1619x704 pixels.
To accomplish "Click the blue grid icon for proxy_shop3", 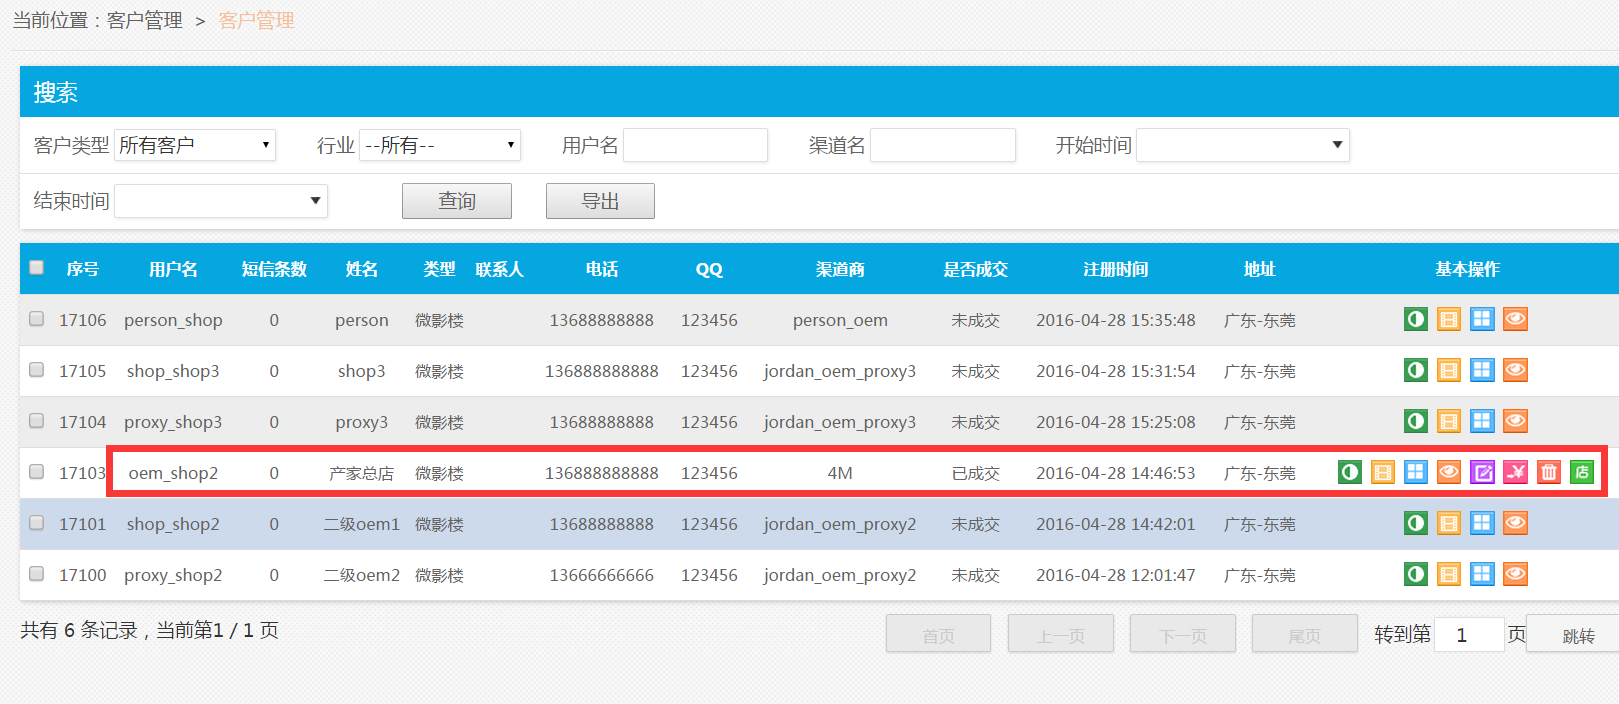I will click(x=1482, y=422).
